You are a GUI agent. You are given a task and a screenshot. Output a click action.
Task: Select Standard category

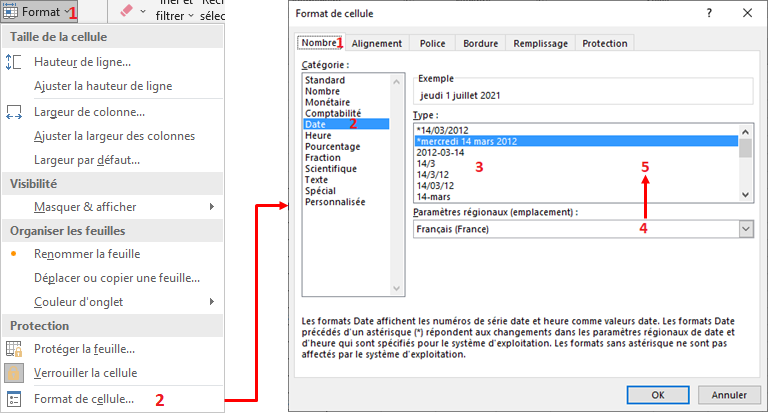346,80
